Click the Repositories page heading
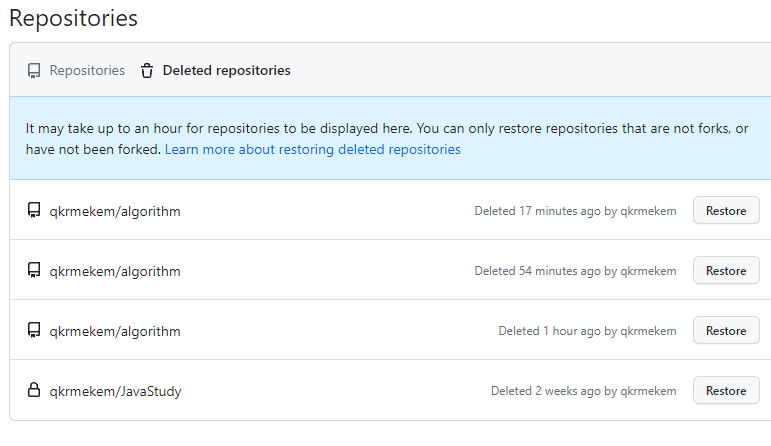Image resolution: width=771 pixels, height=446 pixels. point(73,18)
